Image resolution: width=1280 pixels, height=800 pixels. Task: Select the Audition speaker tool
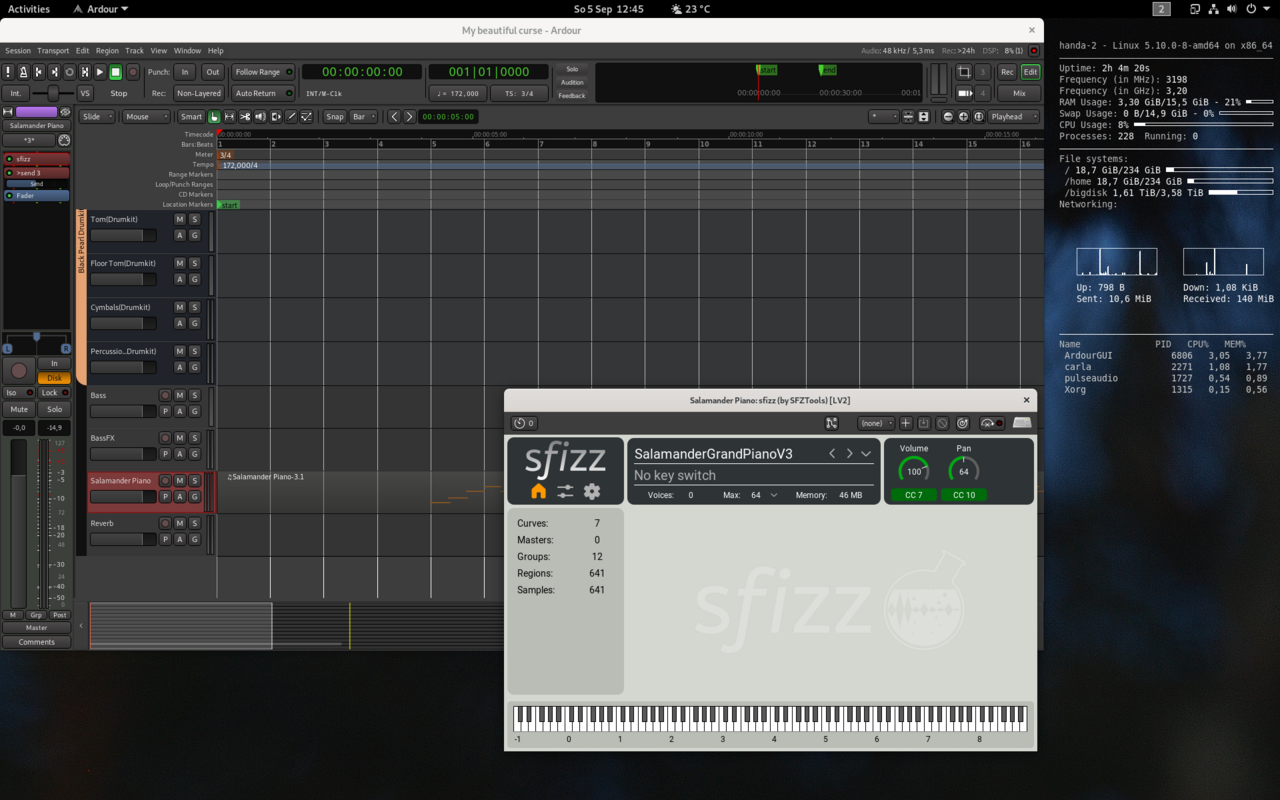point(260,117)
